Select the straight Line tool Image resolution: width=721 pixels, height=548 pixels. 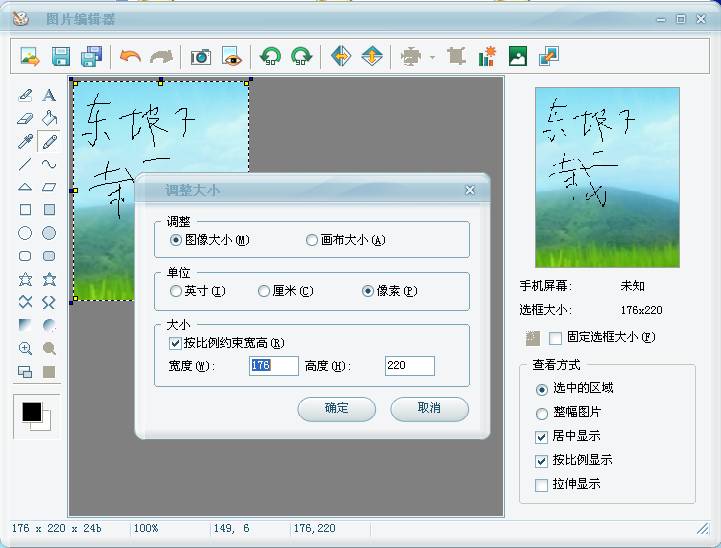coord(25,164)
